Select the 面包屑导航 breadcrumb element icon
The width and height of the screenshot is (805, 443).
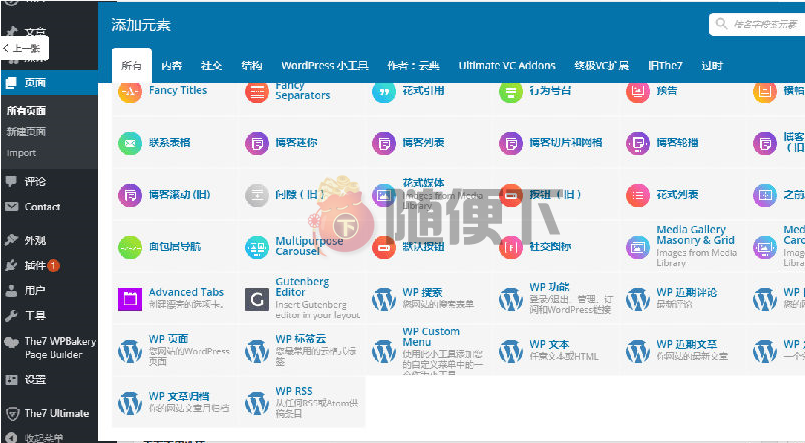130,246
